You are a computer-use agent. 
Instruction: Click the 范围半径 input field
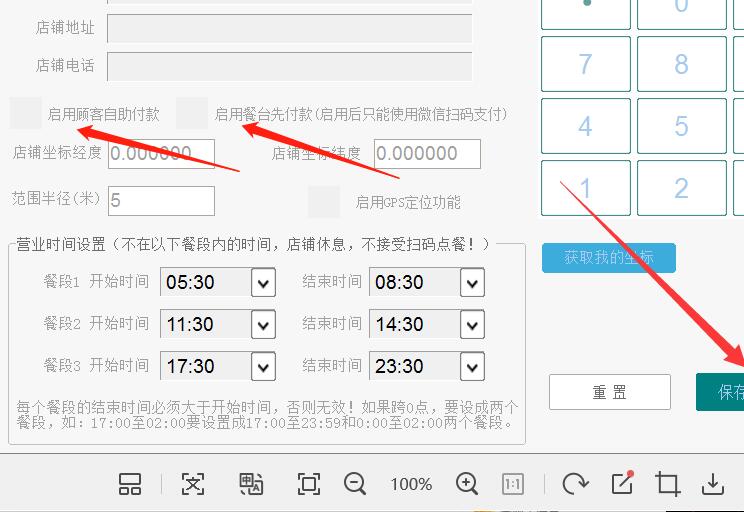161,201
